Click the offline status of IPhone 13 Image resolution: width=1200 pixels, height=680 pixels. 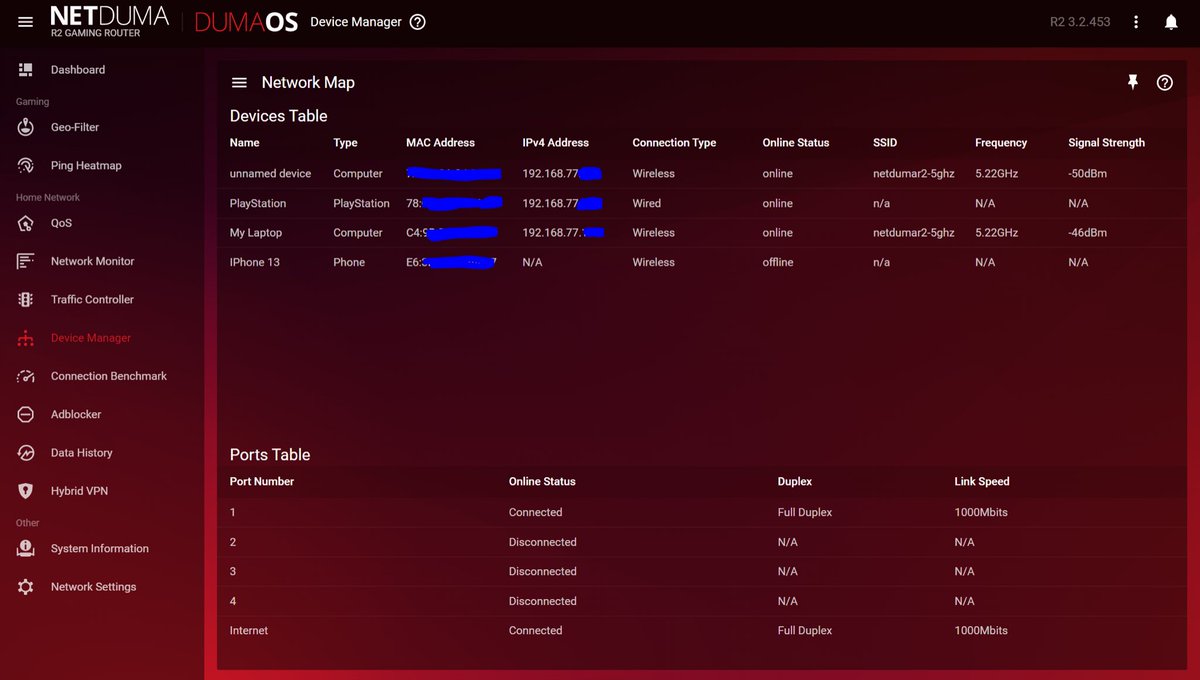pos(778,262)
